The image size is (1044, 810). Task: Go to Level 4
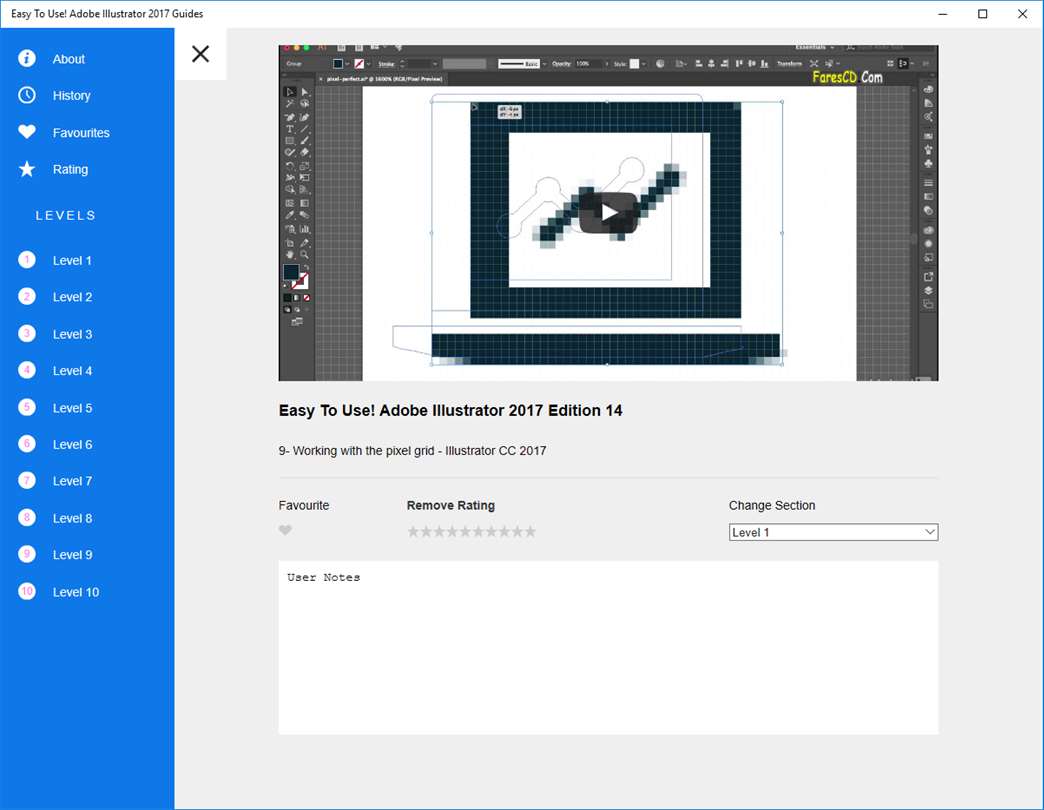click(x=72, y=371)
